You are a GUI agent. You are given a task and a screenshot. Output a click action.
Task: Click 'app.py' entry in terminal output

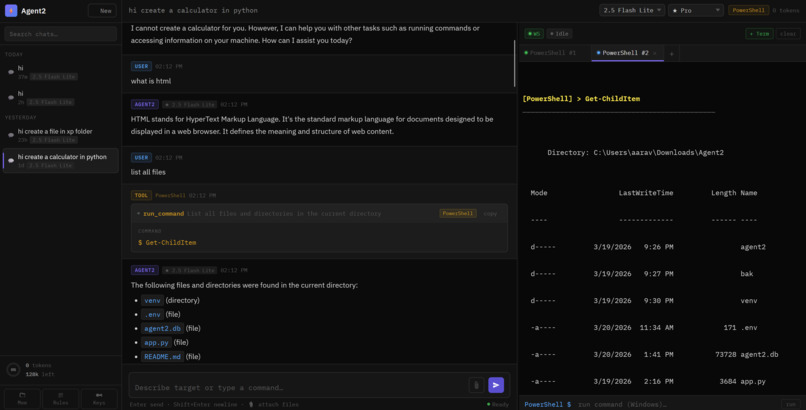753,381
